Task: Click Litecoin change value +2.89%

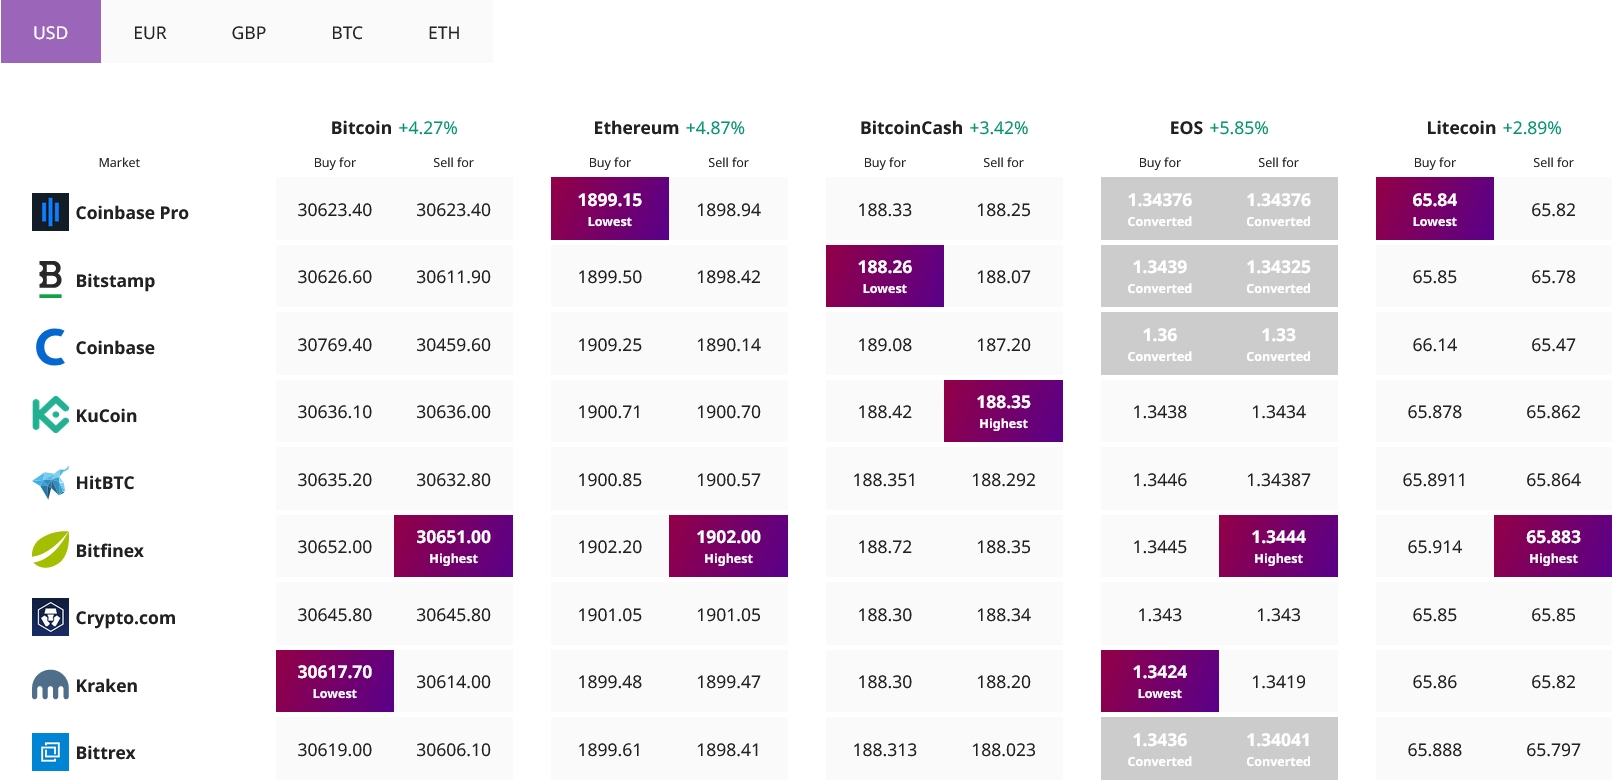Action: coord(1532,128)
